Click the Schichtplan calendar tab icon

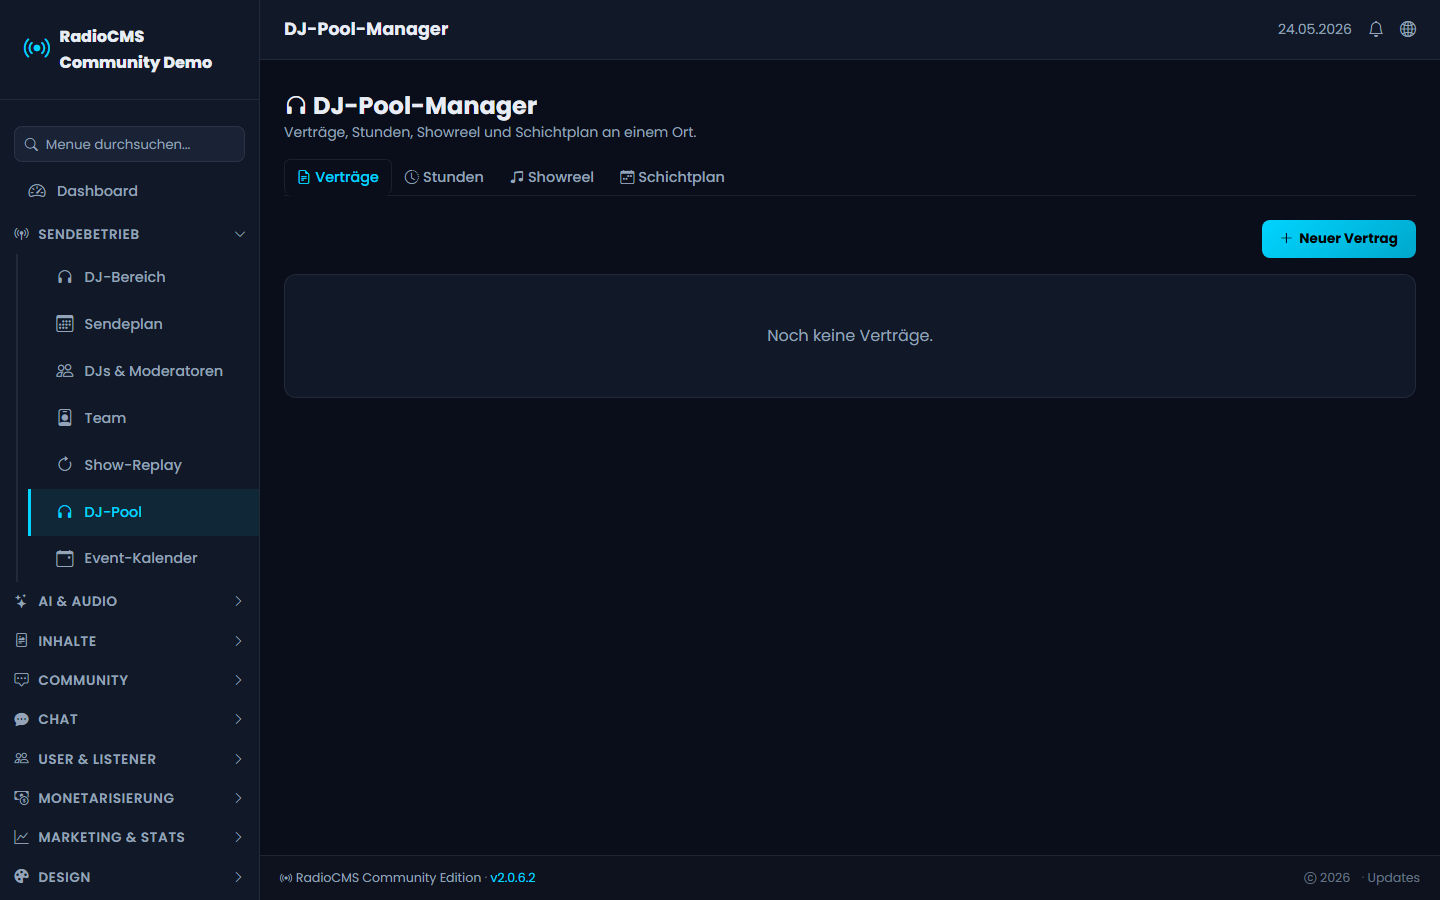[x=627, y=177]
